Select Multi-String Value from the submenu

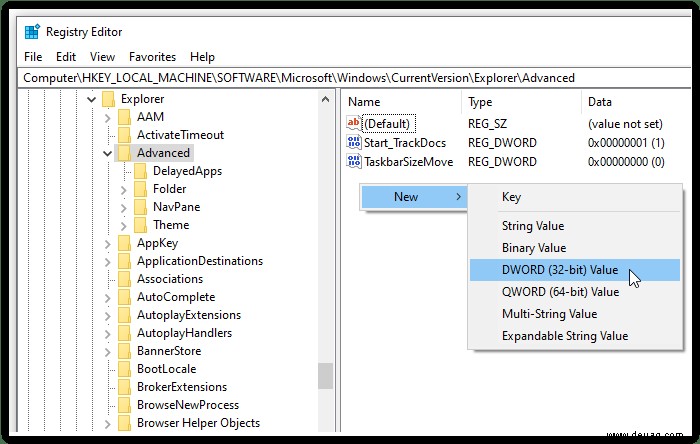click(x=575, y=314)
